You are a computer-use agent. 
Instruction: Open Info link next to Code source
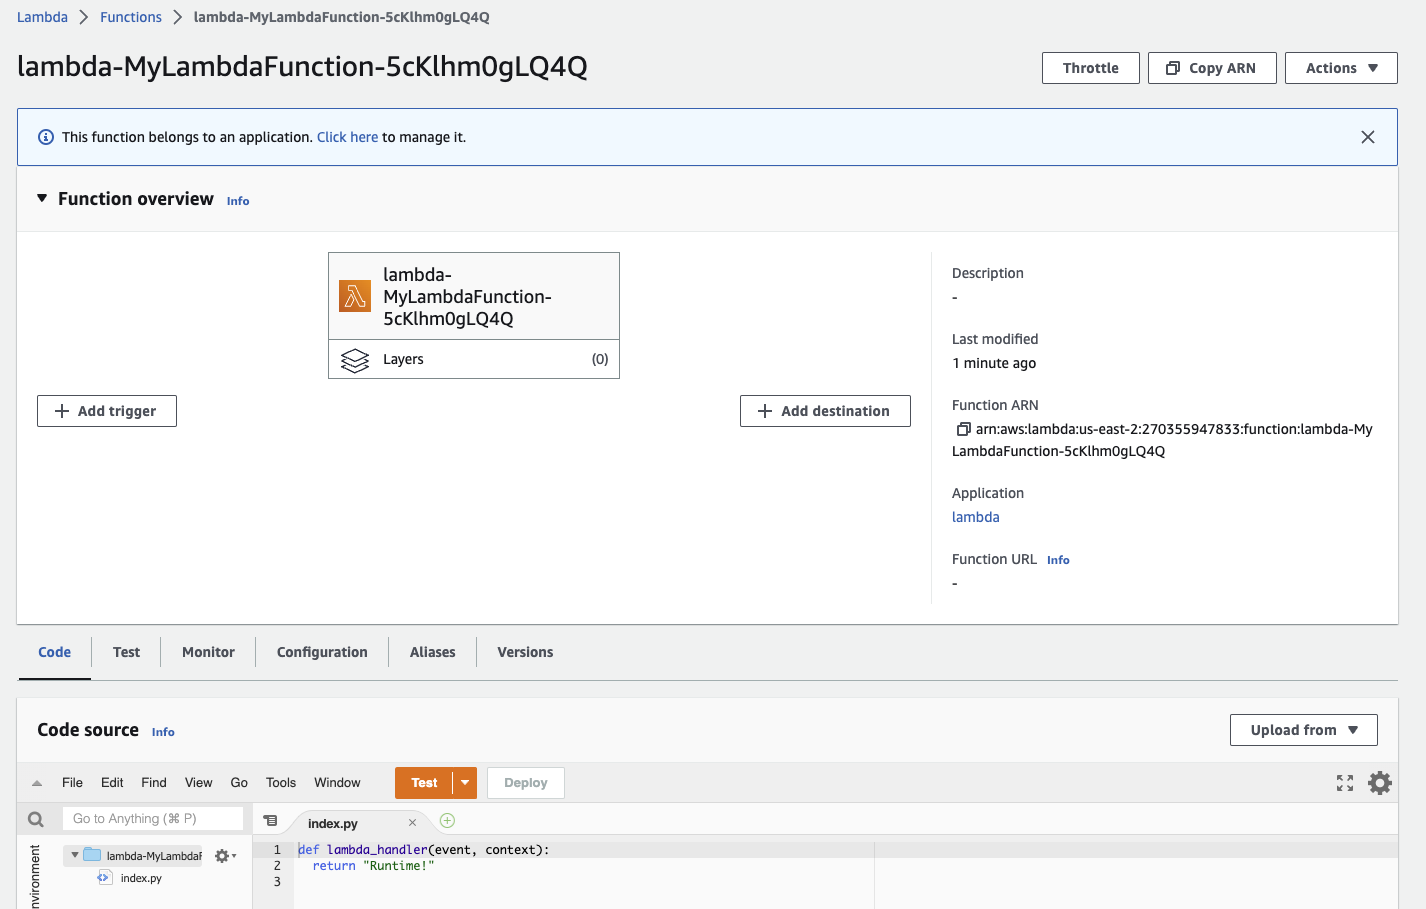[163, 732]
